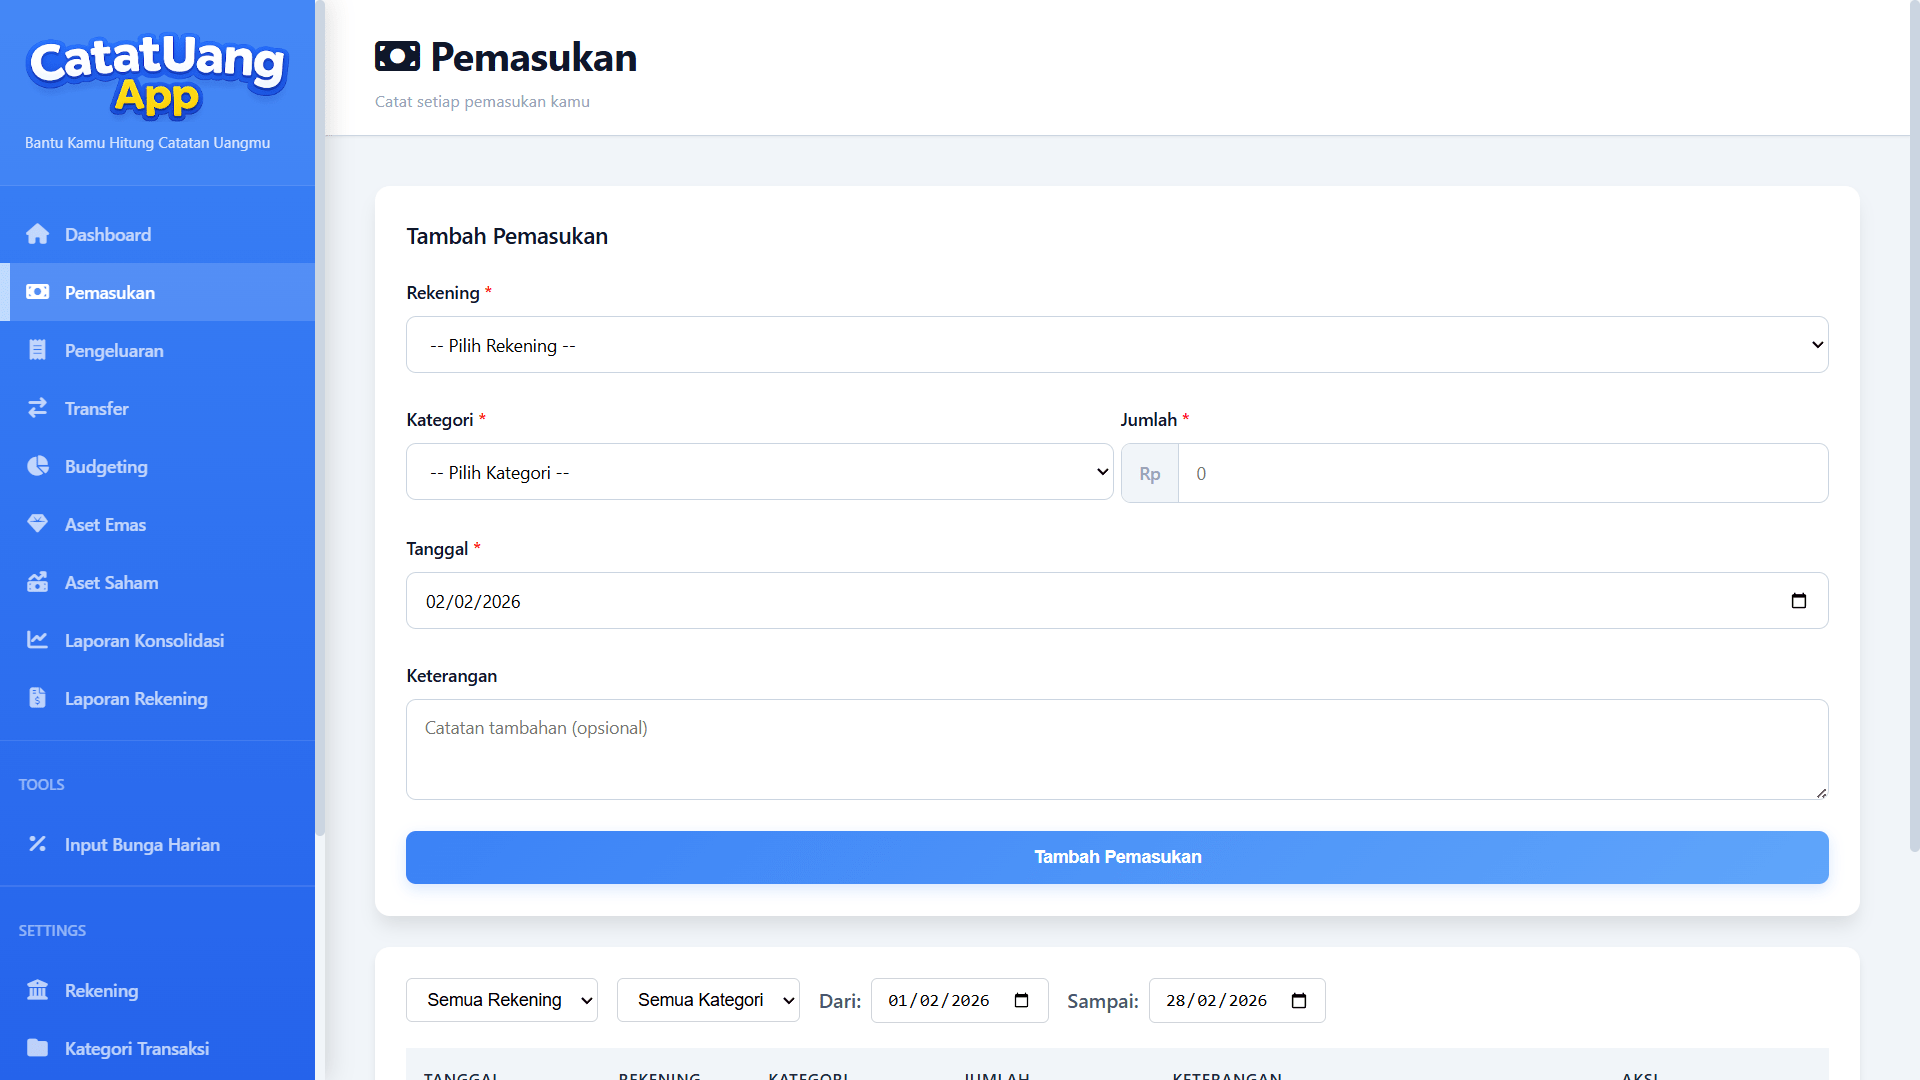Expand the Pilih Rekening dropdown

pyautogui.click(x=1117, y=345)
